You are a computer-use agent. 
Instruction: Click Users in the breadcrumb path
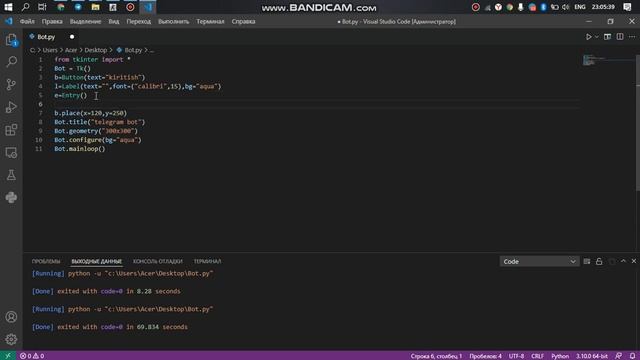(x=50, y=50)
